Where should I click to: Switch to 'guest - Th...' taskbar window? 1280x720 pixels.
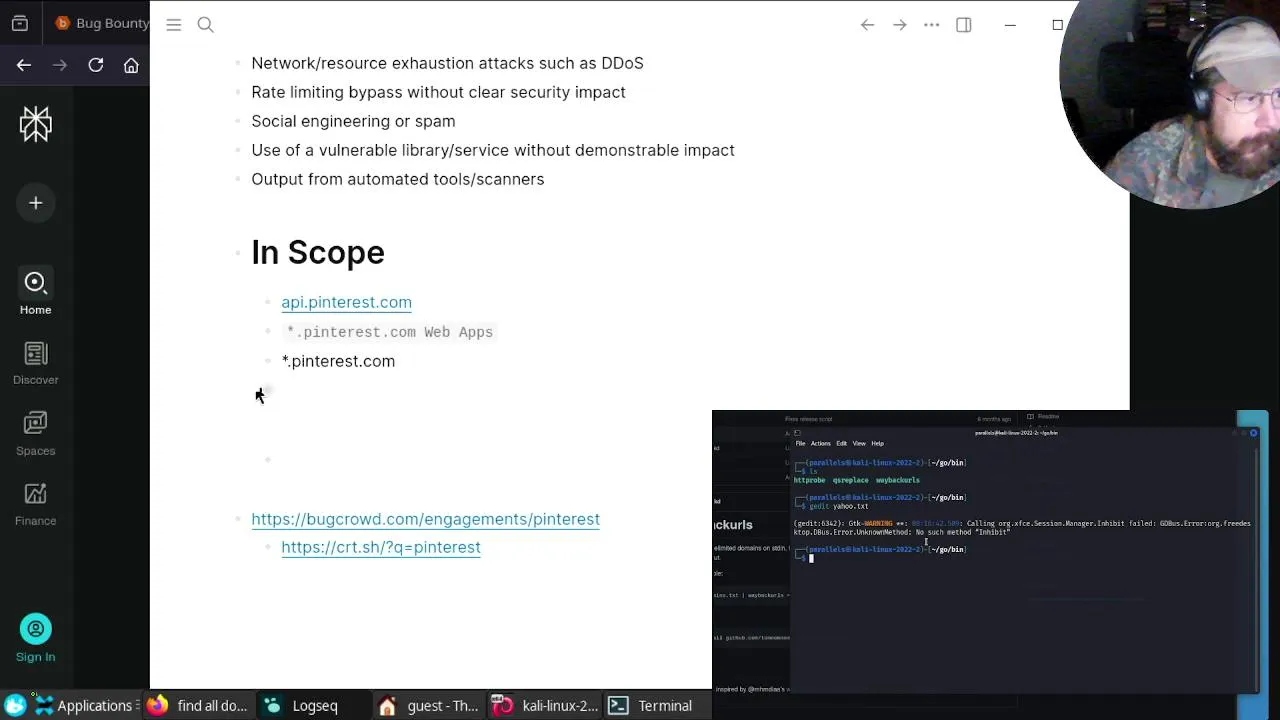[429, 706]
